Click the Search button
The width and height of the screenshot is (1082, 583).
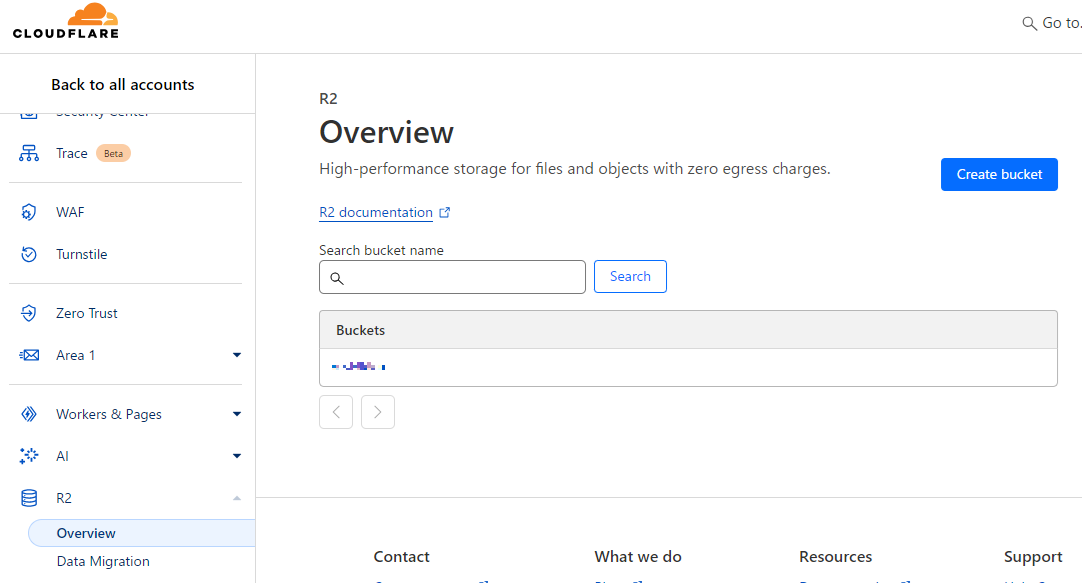coord(630,277)
